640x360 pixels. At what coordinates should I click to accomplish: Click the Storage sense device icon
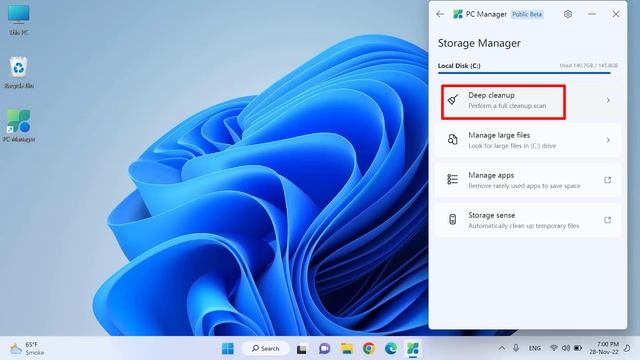pyautogui.click(x=453, y=220)
